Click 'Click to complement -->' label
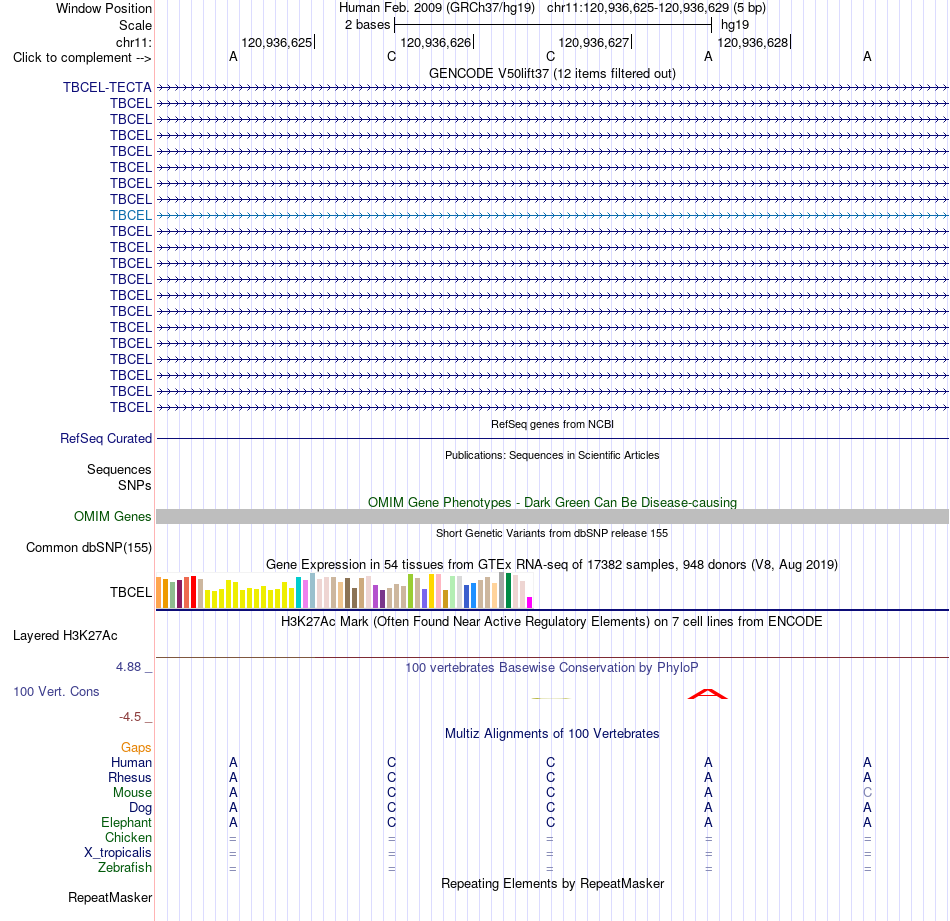 coord(82,58)
